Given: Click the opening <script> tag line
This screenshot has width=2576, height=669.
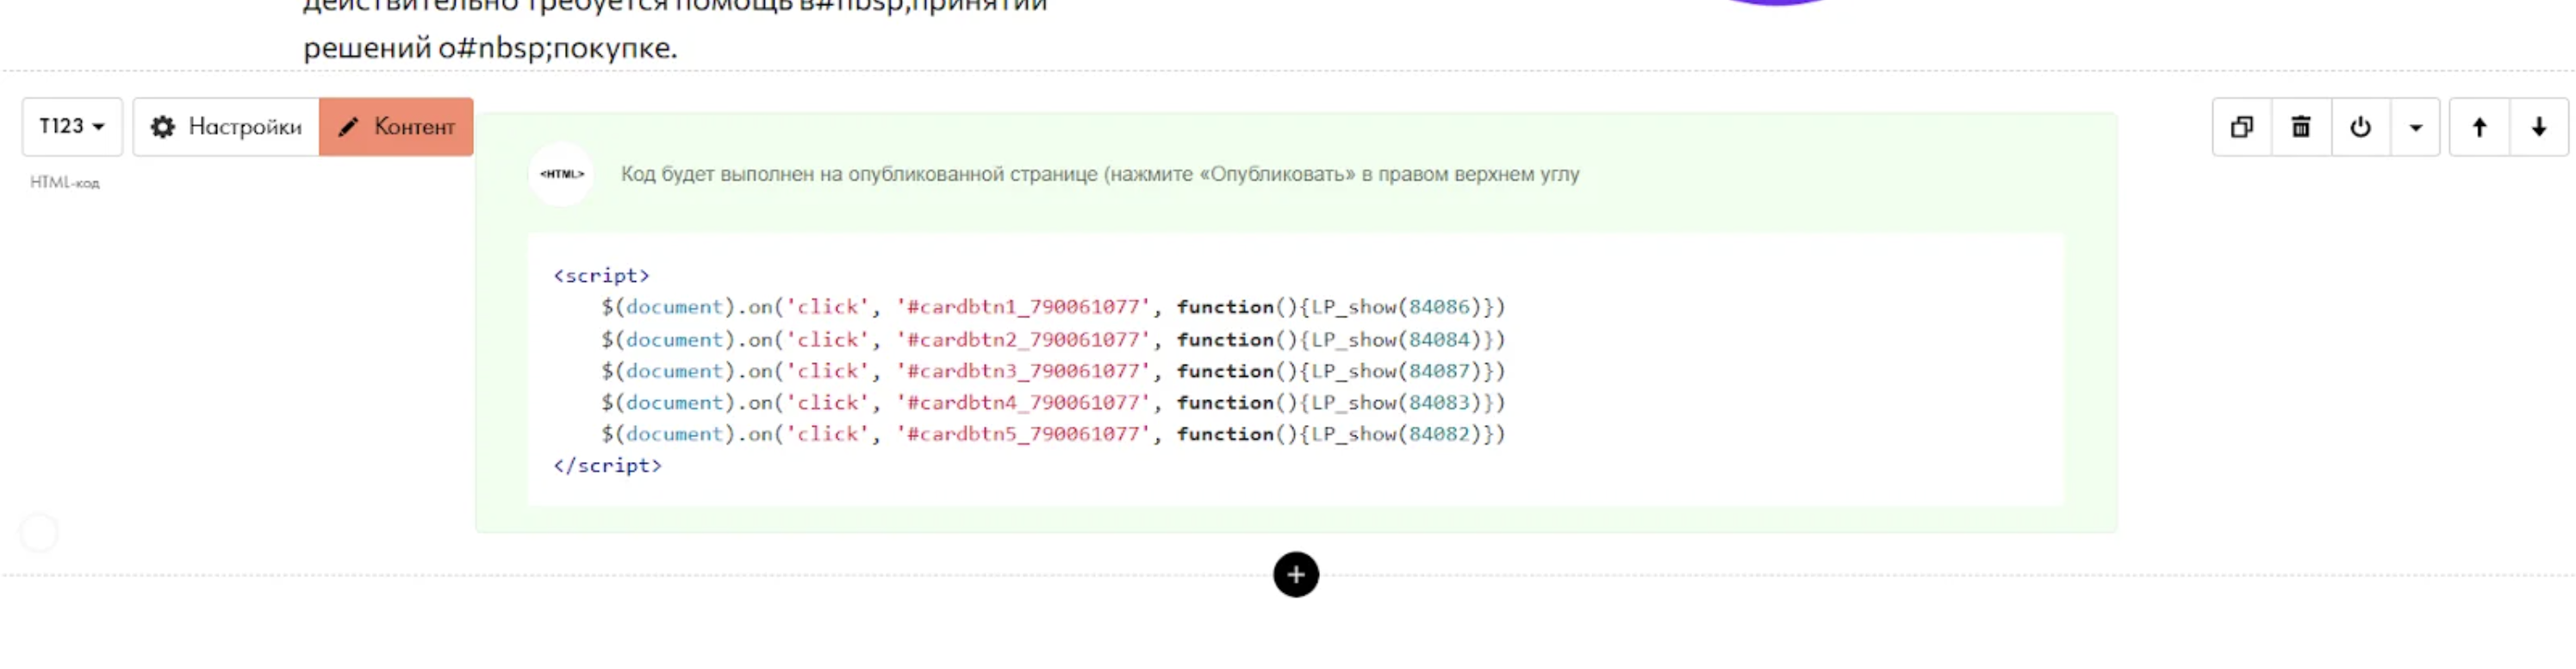Looking at the screenshot, I should (x=601, y=275).
